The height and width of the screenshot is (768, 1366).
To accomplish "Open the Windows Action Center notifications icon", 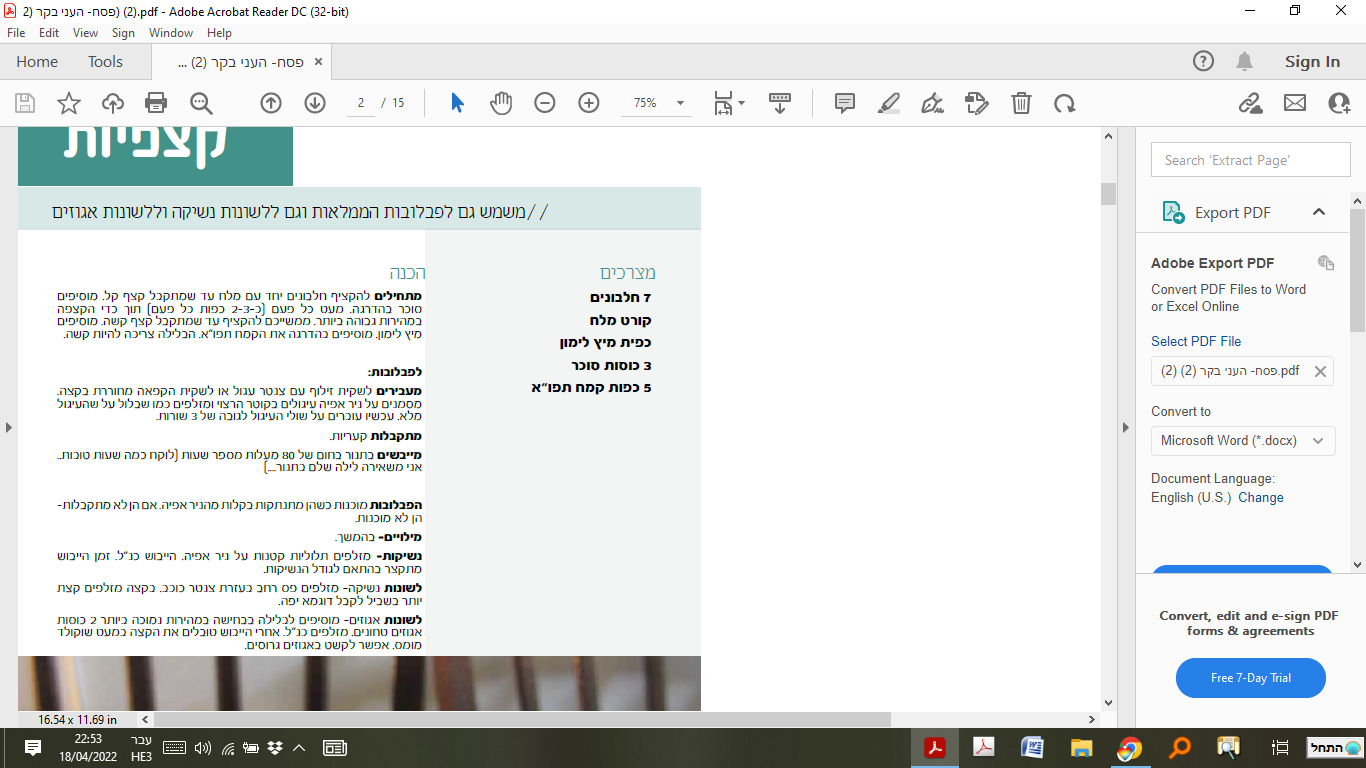I will point(32,748).
